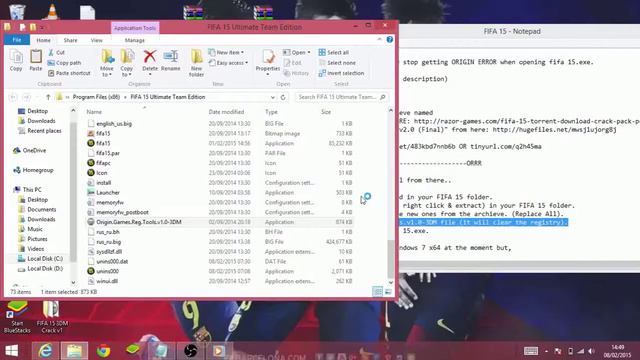Click Paste shortcut in ribbon
This screenshot has width=640, height=360.
click(69, 73)
